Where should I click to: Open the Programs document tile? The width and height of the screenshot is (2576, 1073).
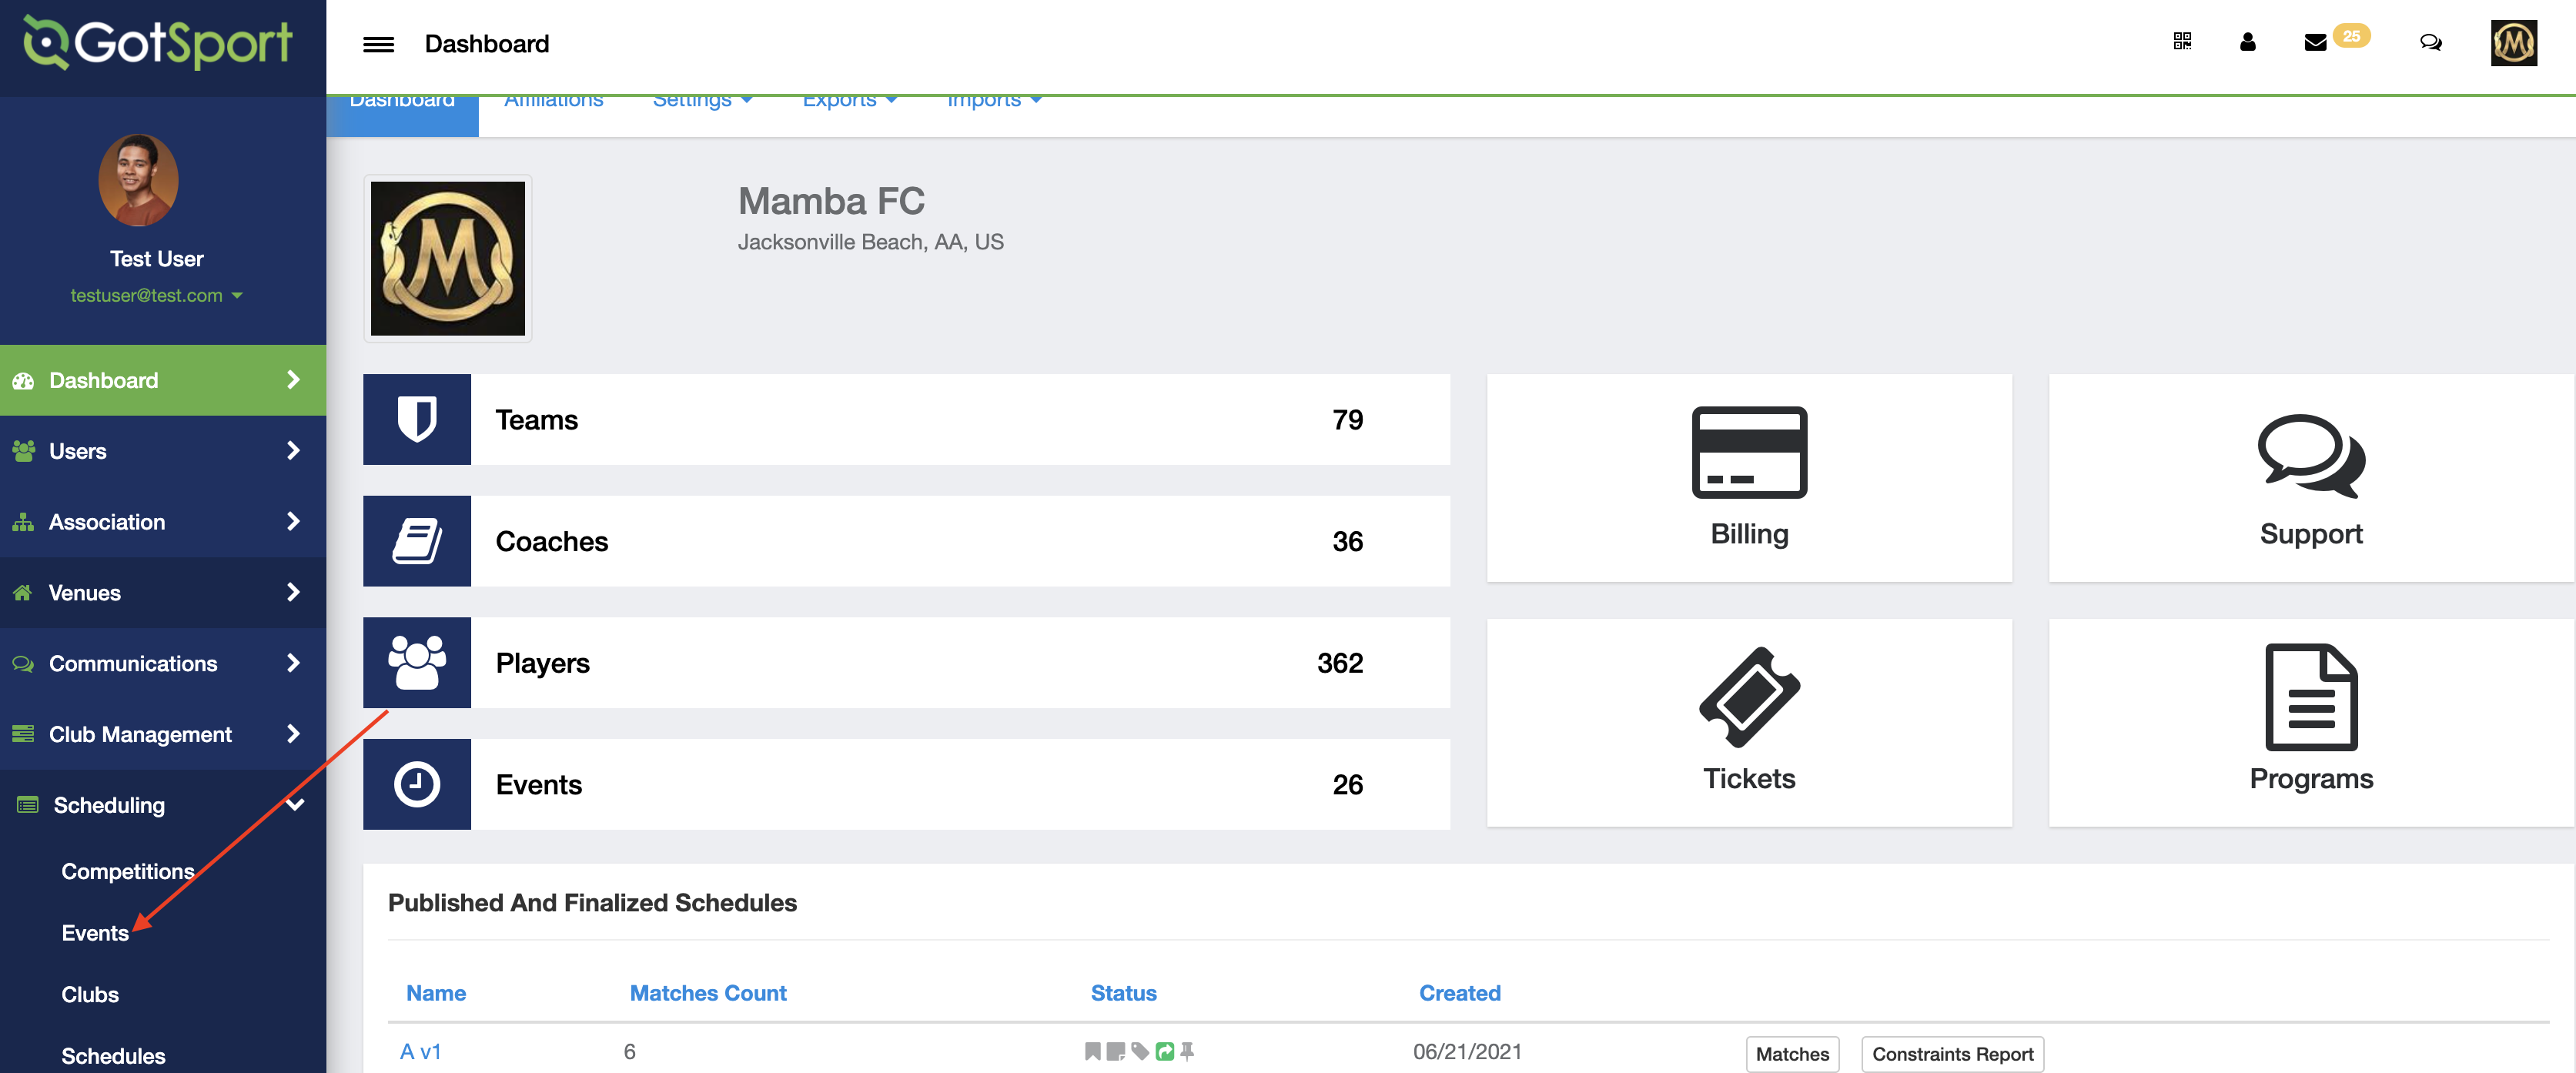pos(2311,722)
